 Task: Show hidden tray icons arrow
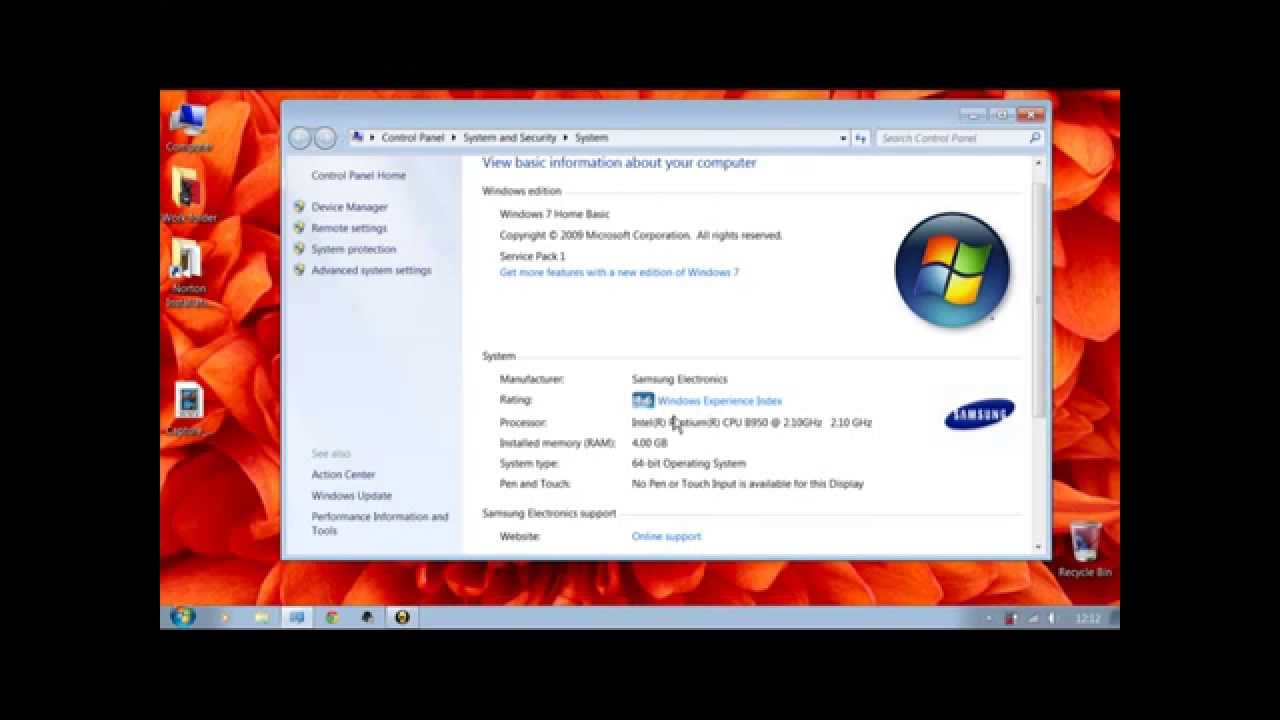tap(989, 619)
